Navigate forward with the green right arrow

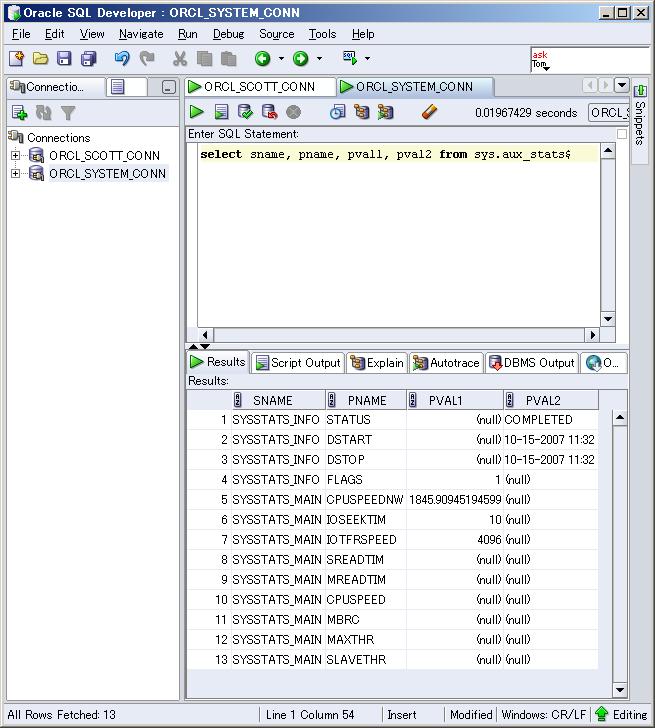click(x=301, y=58)
